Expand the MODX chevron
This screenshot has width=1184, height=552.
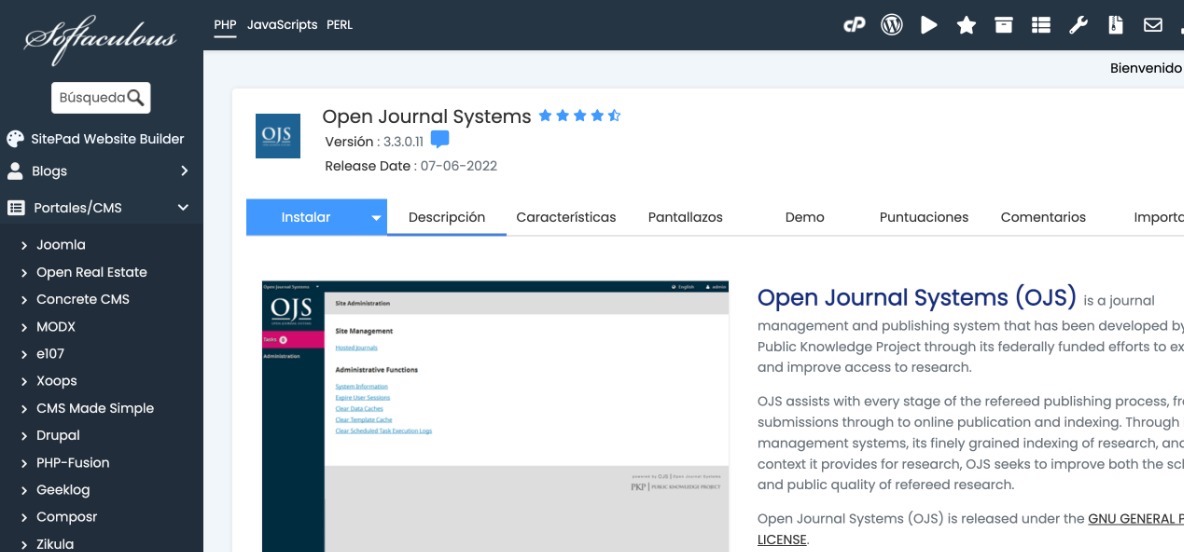pyautogui.click(x=24, y=327)
